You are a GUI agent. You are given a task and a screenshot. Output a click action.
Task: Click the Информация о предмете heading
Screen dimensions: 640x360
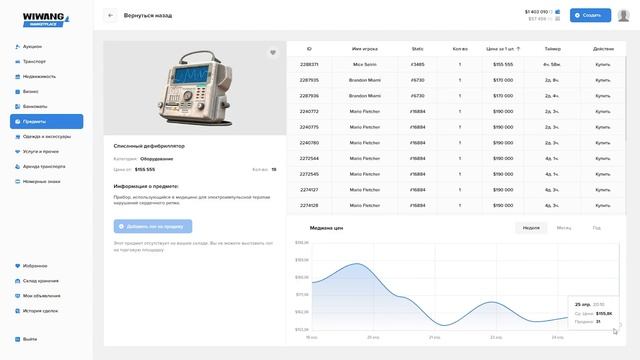click(x=146, y=186)
